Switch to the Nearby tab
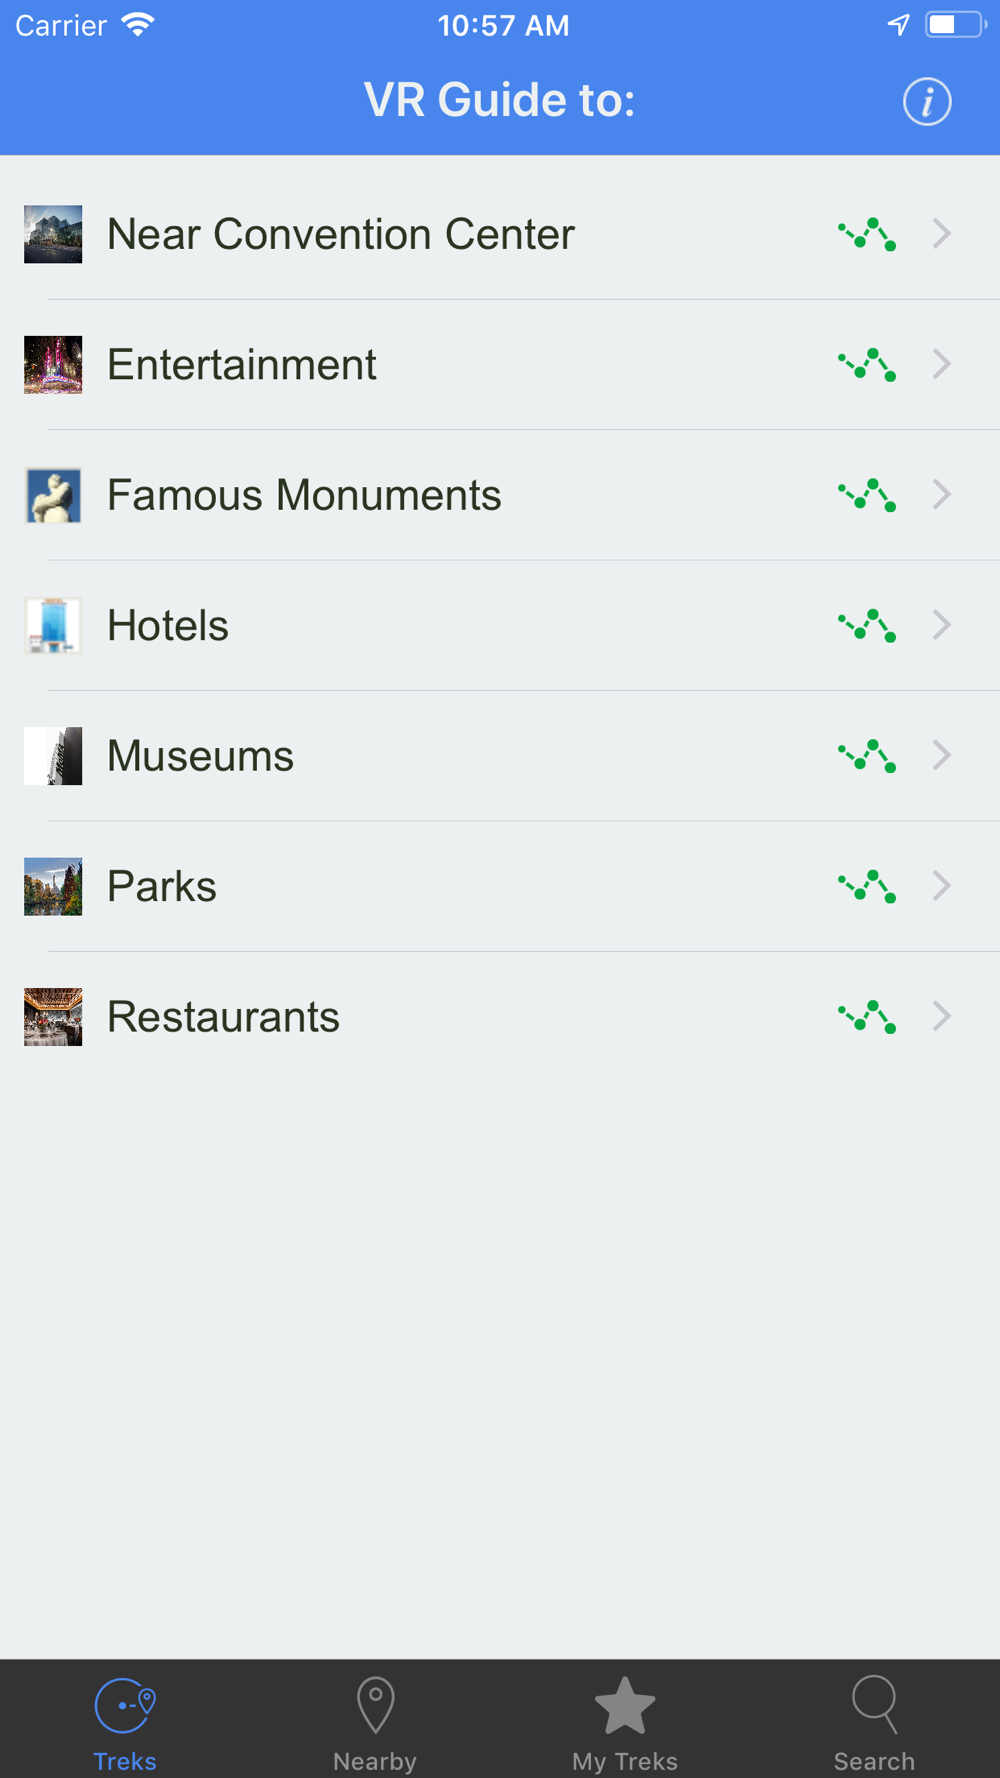 click(375, 1724)
